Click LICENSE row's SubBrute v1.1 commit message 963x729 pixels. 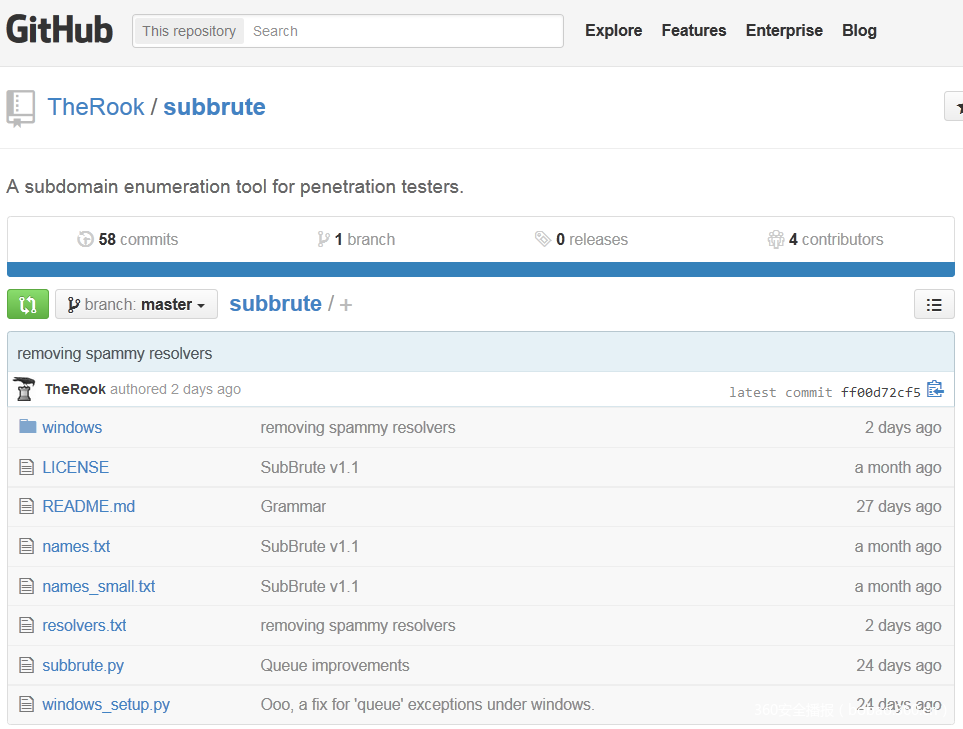(309, 467)
